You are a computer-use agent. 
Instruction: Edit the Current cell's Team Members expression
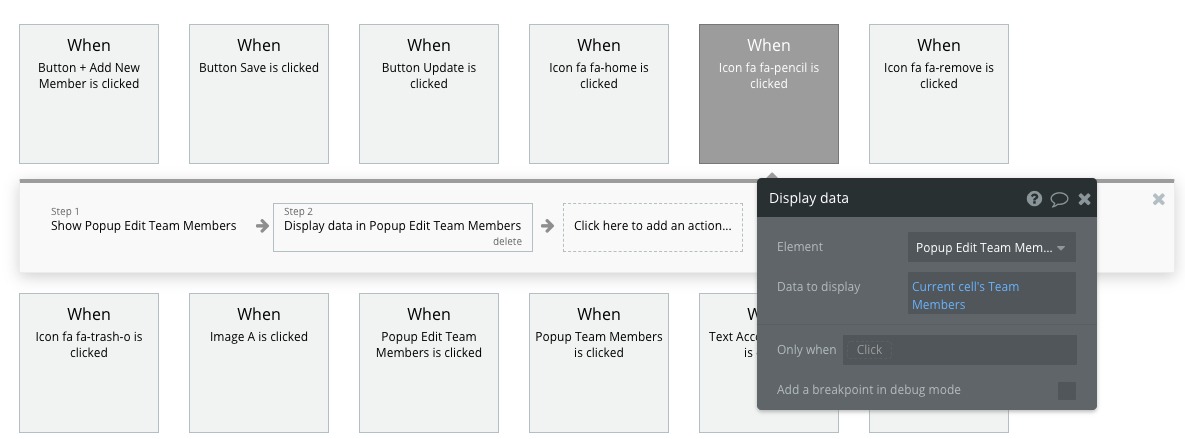click(991, 295)
